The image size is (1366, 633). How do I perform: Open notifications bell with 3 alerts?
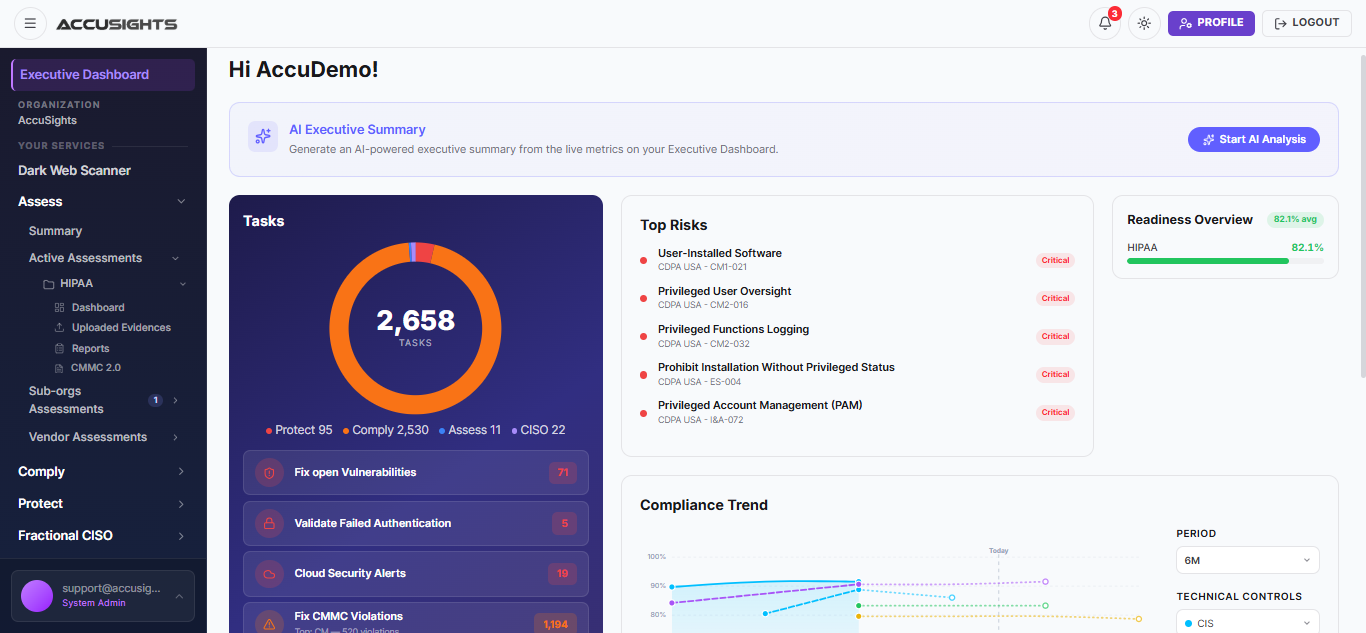point(1105,23)
